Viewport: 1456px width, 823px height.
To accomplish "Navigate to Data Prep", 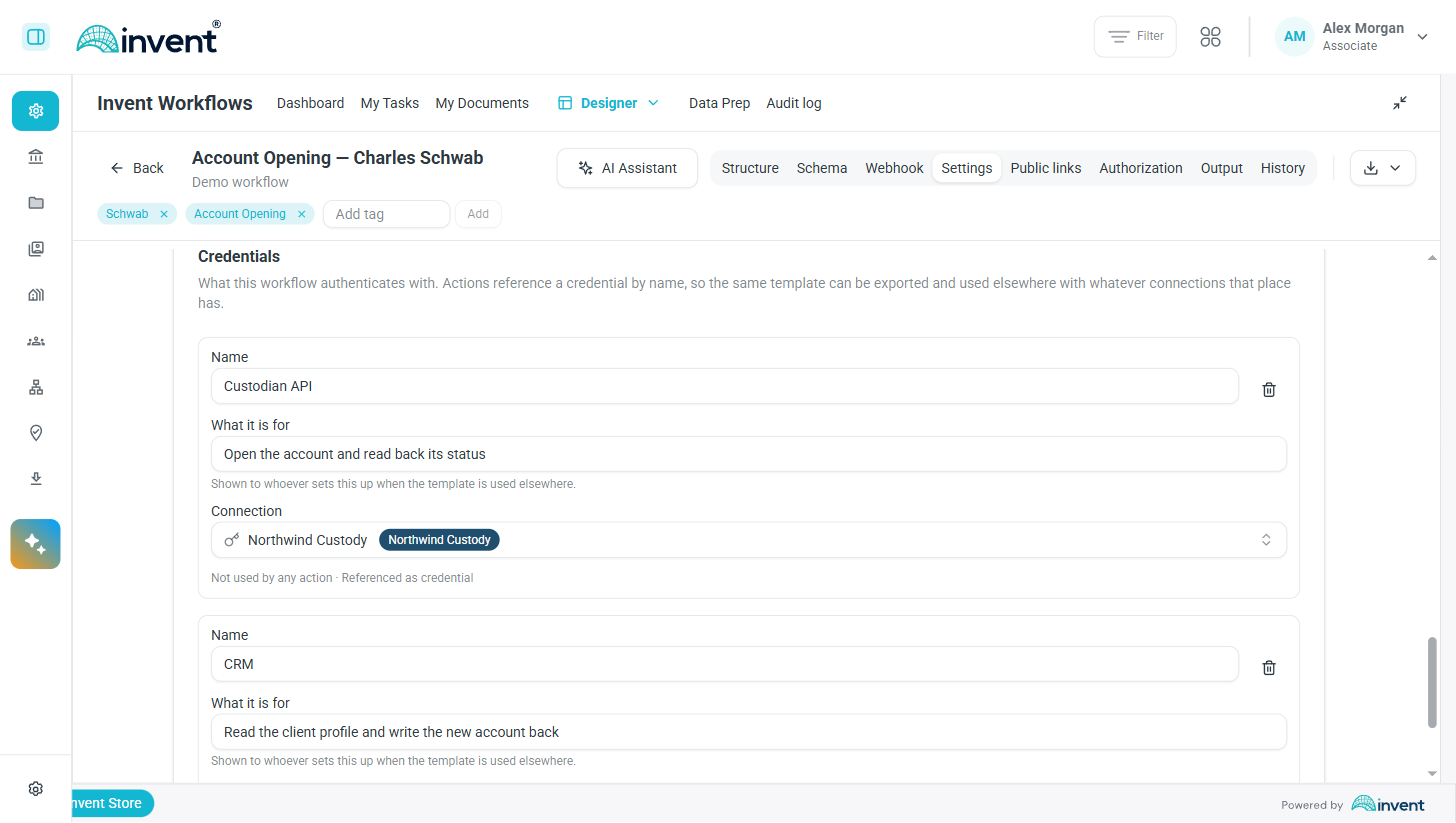I will (719, 103).
